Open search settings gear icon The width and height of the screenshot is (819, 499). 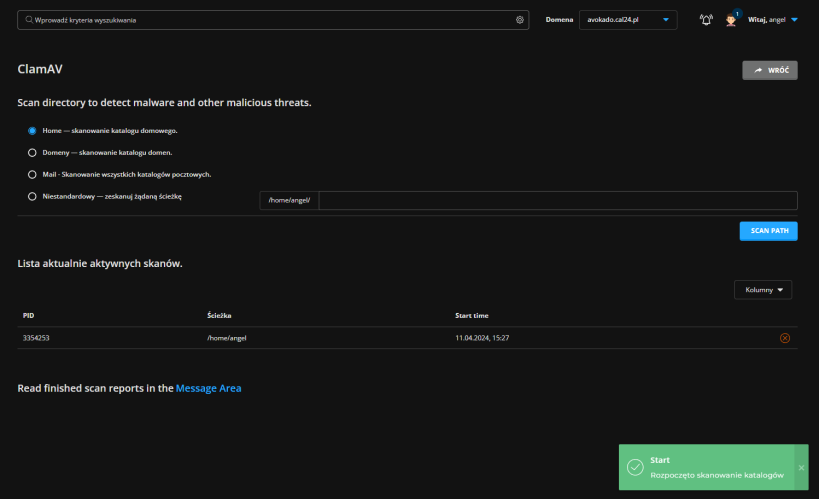520,20
